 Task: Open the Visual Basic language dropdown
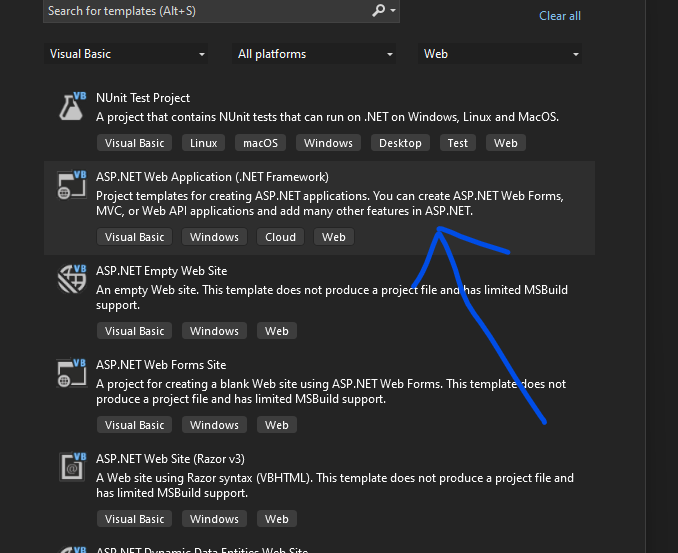126,54
